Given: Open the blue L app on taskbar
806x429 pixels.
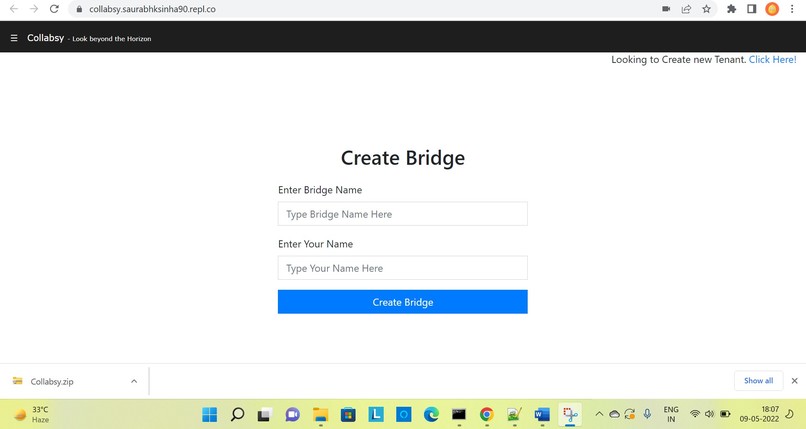Looking at the screenshot, I should pos(376,414).
